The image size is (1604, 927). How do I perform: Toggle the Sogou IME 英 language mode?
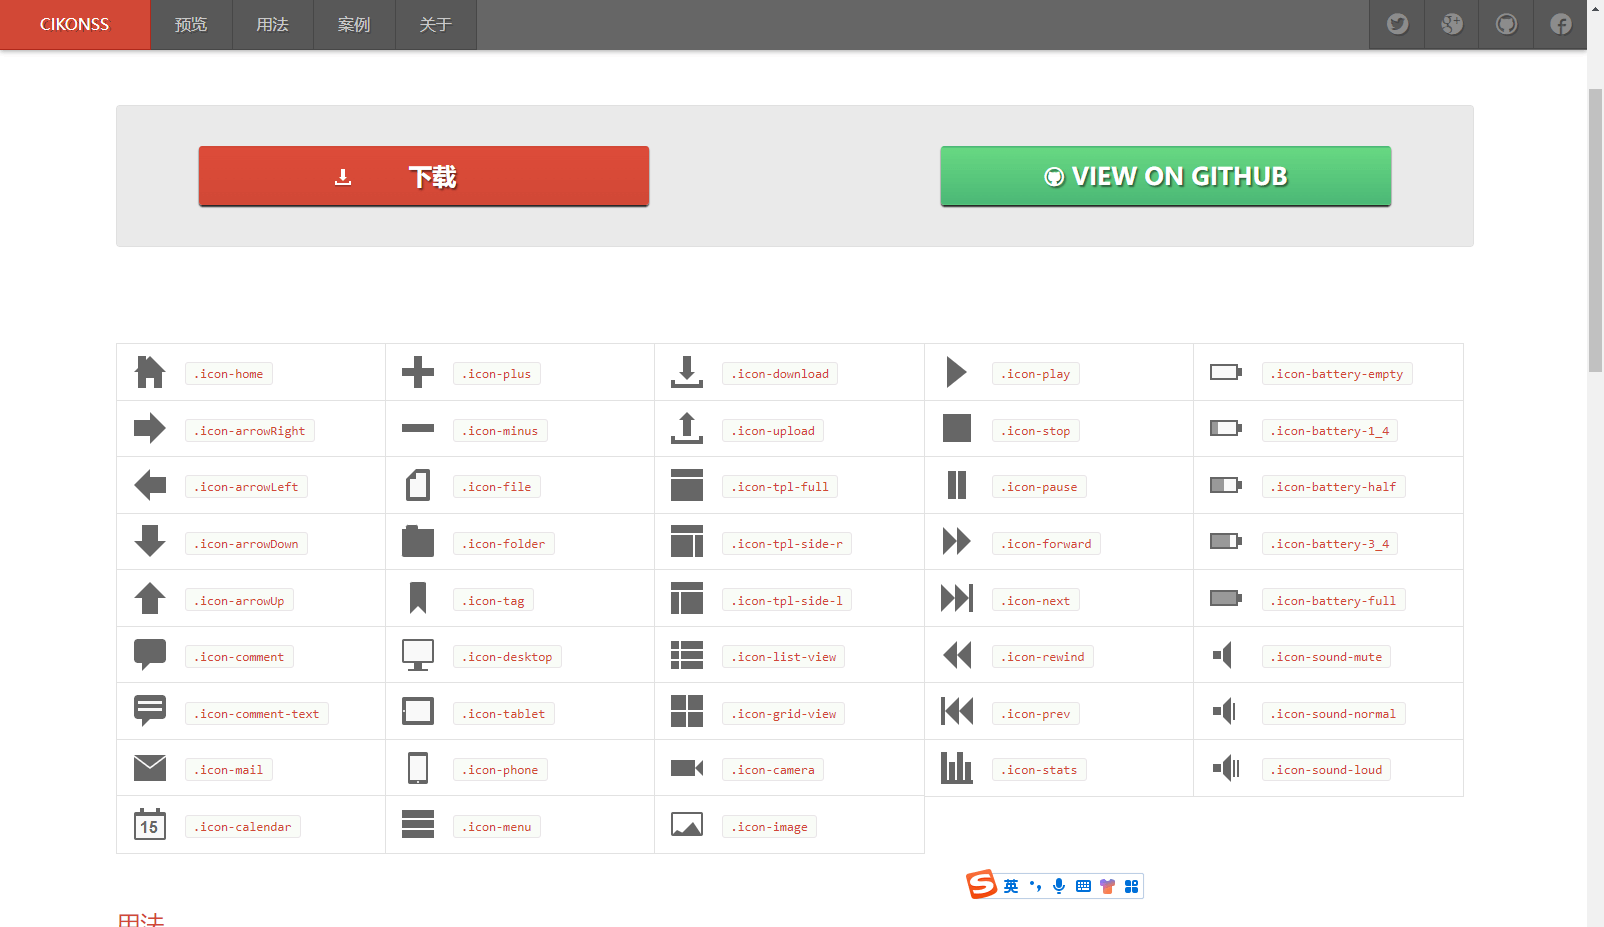point(1011,886)
